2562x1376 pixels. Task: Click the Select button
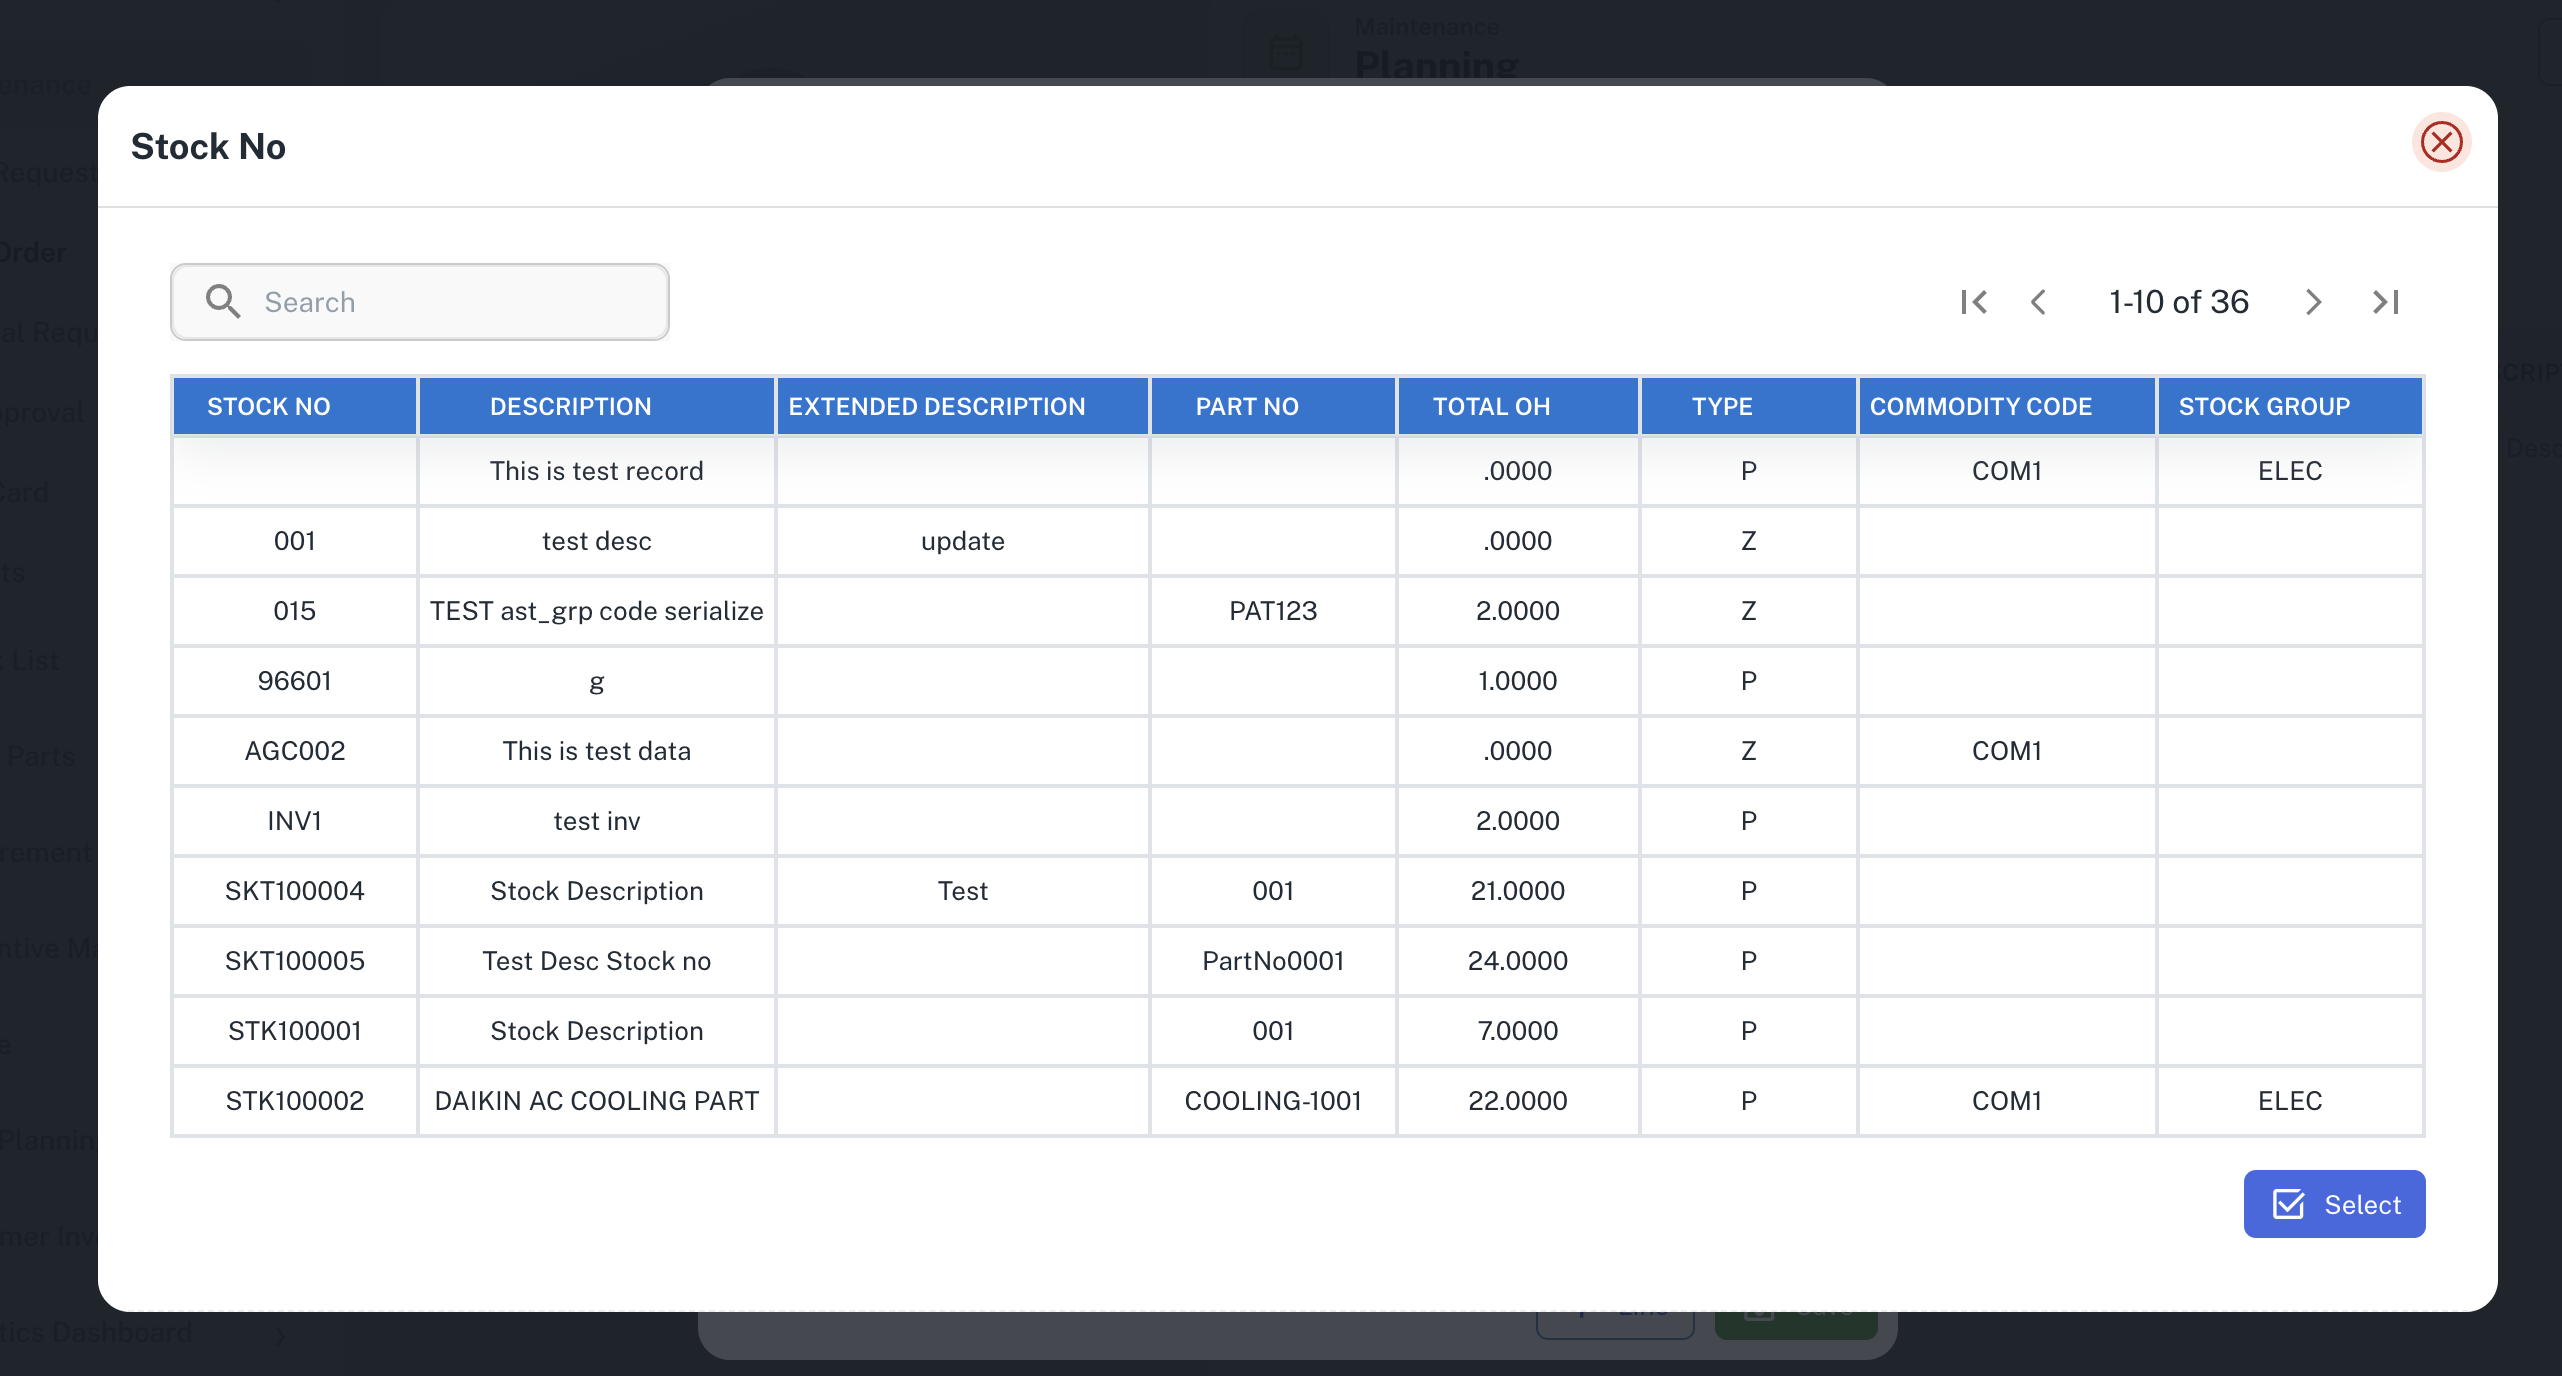(2334, 1204)
